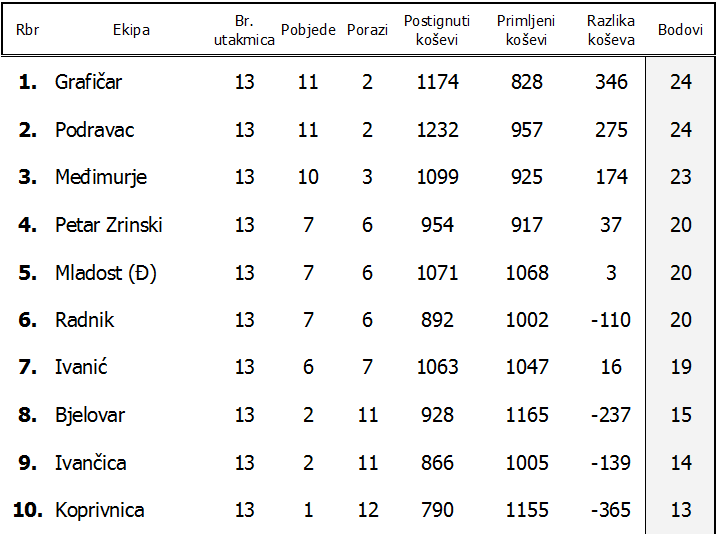Click the Rbr column header
Screen dimensions: 717x537
coord(27,30)
